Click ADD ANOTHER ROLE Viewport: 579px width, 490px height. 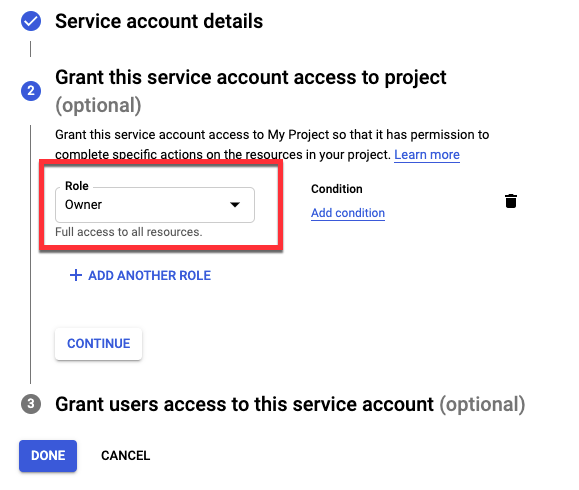140,275
